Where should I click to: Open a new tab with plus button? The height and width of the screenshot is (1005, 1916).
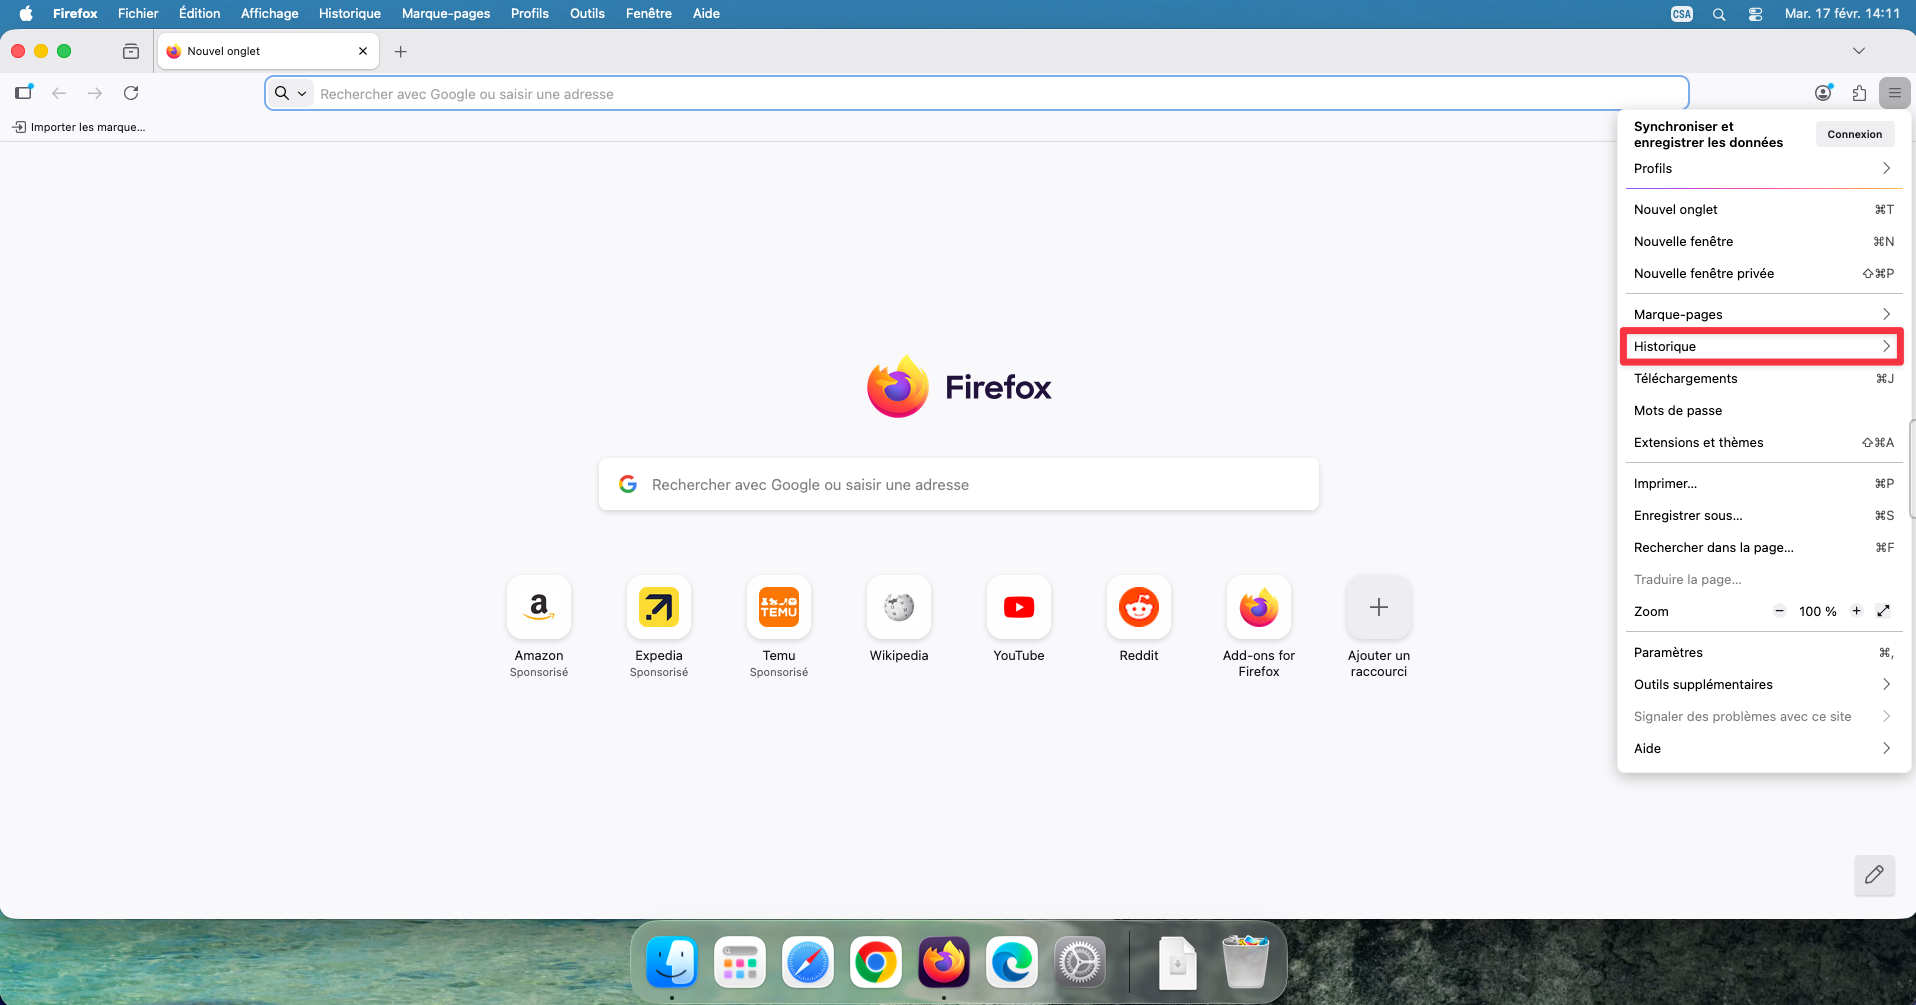401,52
